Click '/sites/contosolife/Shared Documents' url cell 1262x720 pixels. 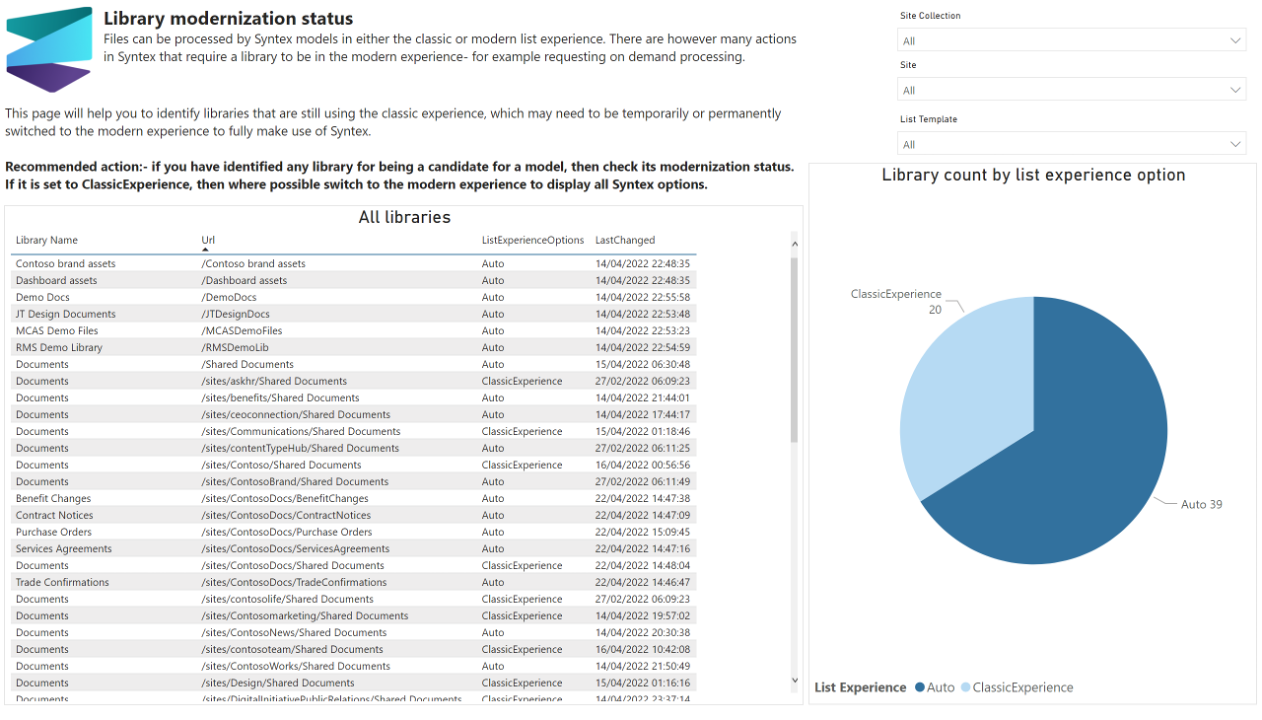point(287,599)
